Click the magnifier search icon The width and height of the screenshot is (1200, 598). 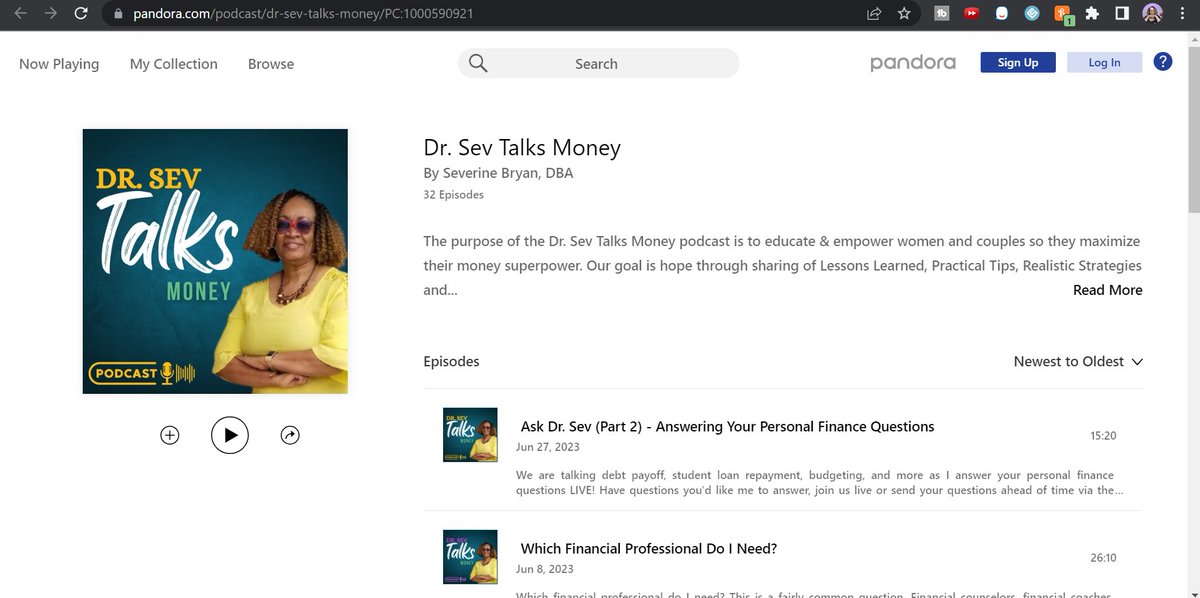point(478,63)
